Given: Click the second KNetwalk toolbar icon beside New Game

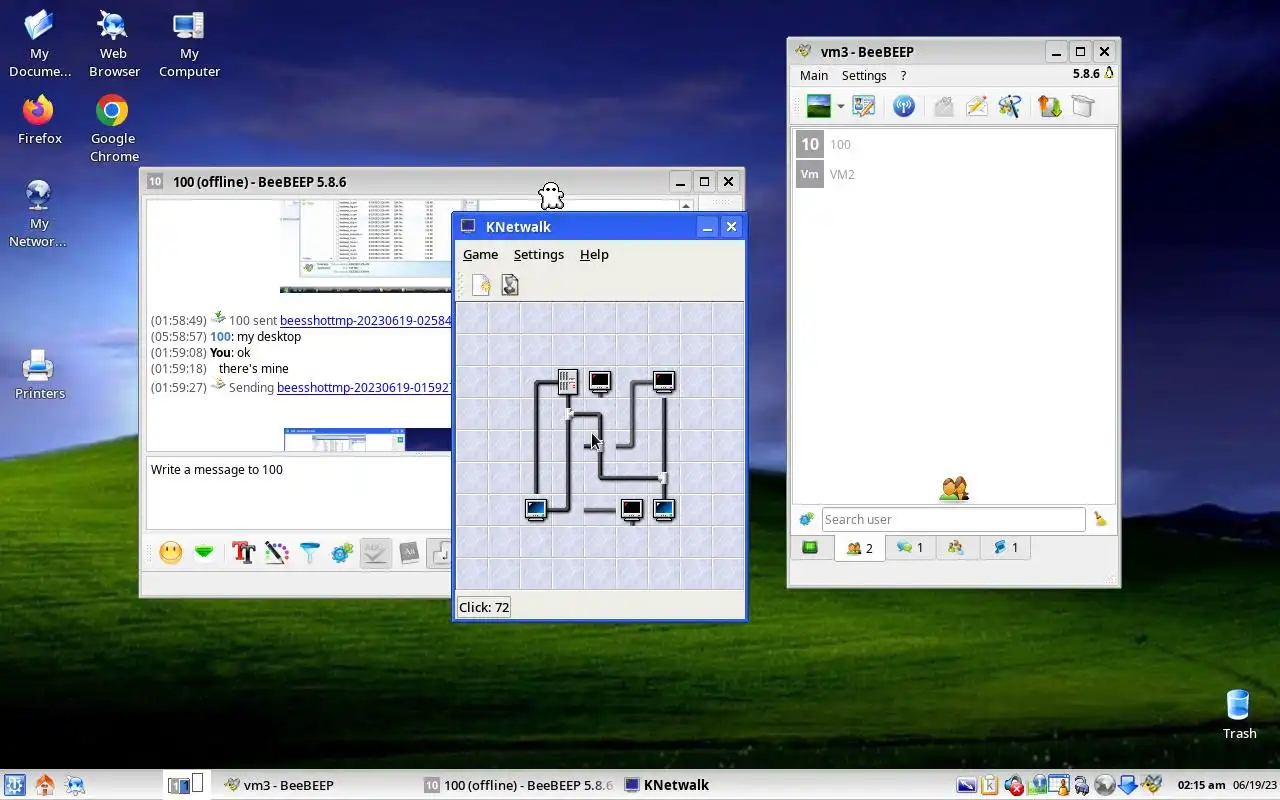Looking at the screenshot, I should [510, 286].
